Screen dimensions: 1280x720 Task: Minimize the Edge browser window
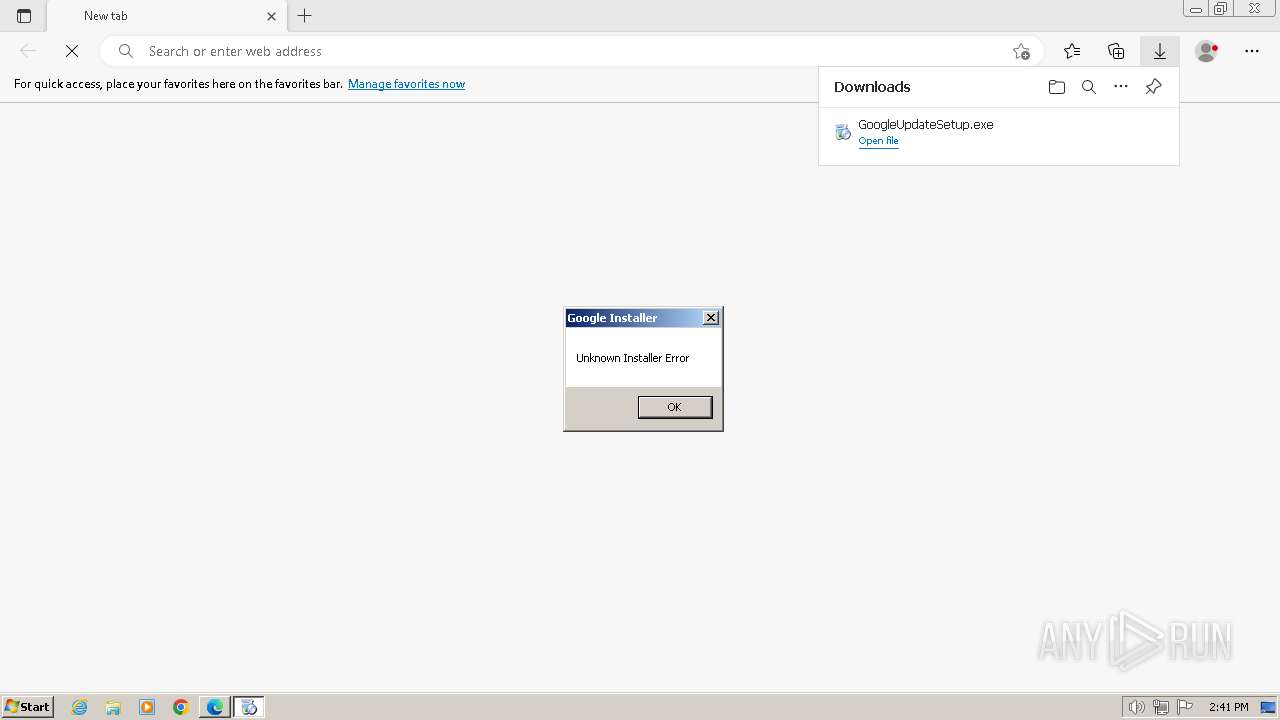pyautogui.click(x=1195, y=9)
